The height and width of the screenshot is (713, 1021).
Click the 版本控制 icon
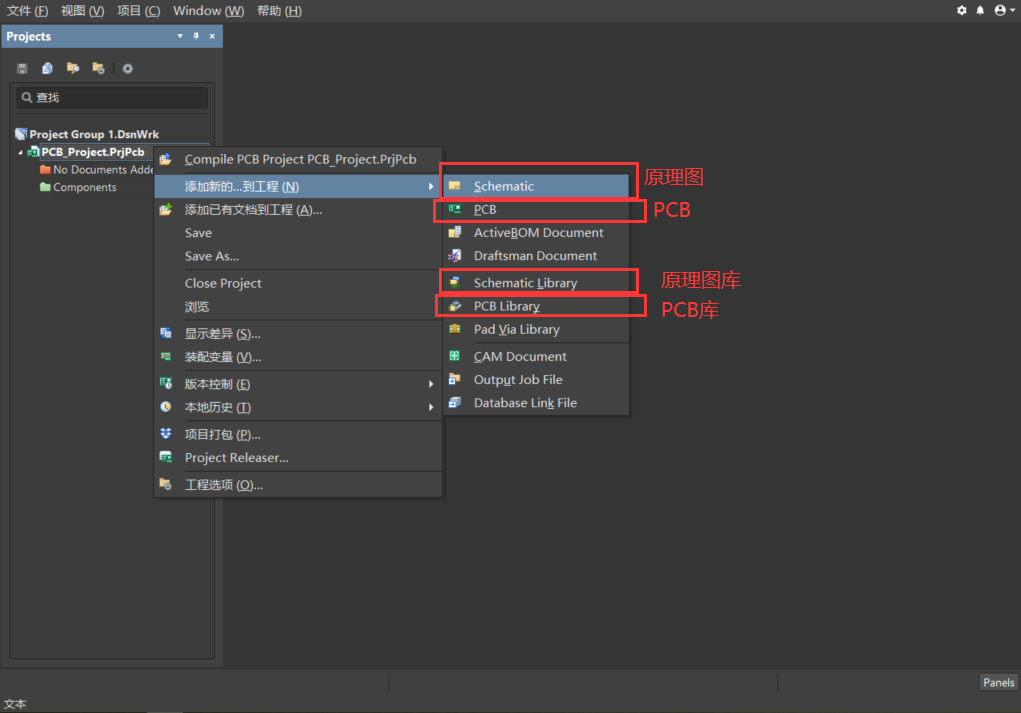[x=166, y=384]
